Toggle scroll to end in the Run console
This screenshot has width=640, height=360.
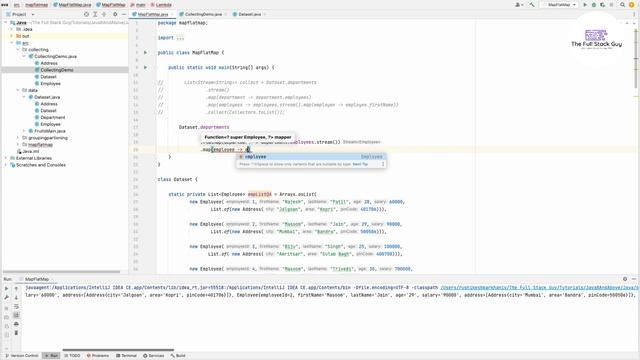click(16, 315)
